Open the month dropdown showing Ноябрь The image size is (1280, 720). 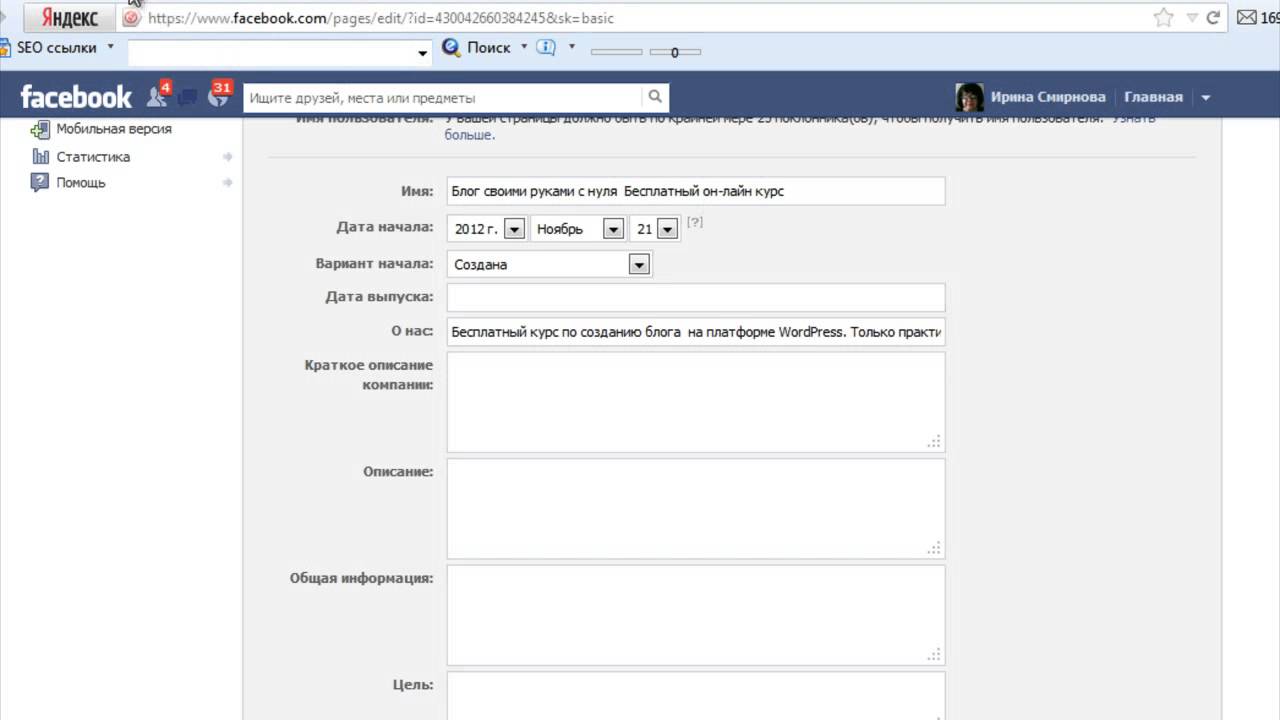tap(578, 229)
